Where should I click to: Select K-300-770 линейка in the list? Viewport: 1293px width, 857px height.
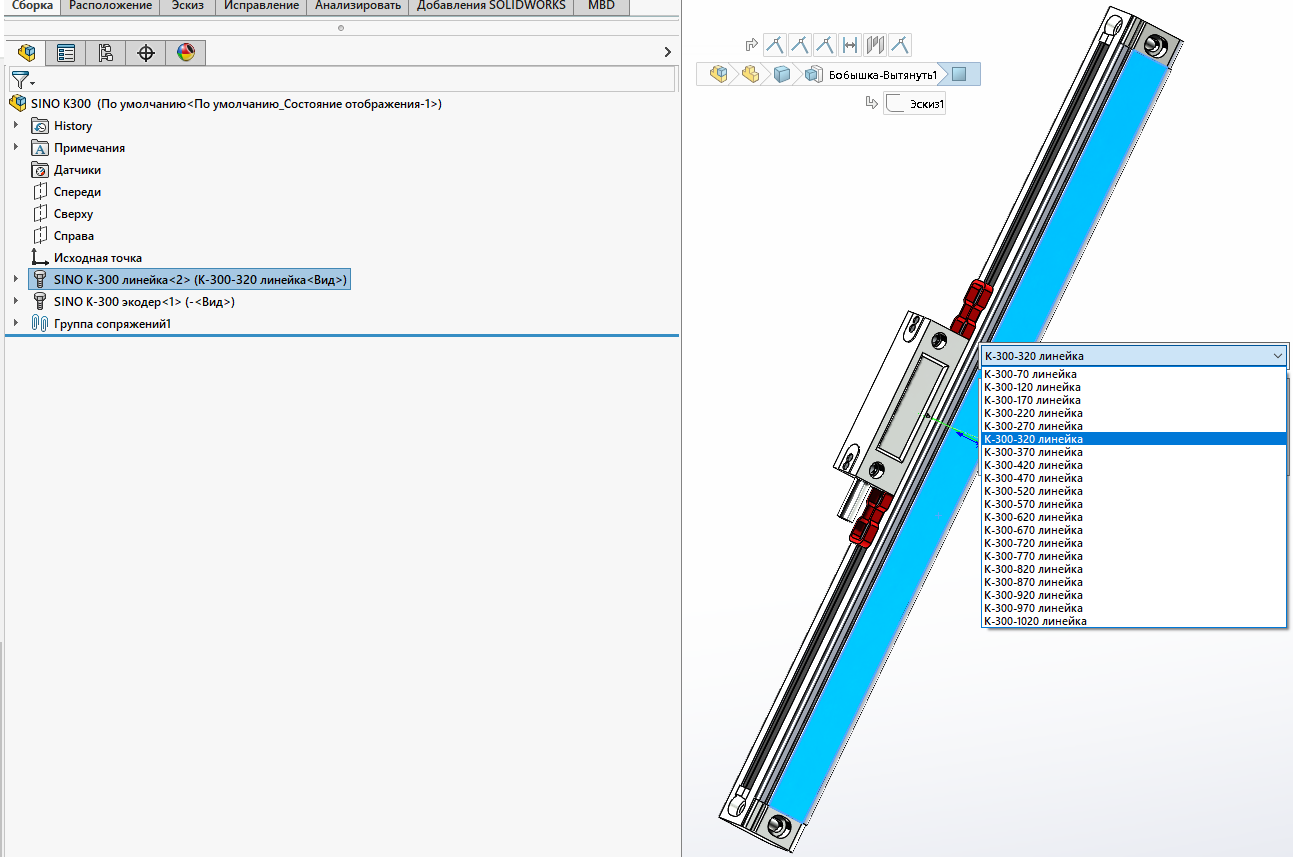click(x=1134, y=556)
